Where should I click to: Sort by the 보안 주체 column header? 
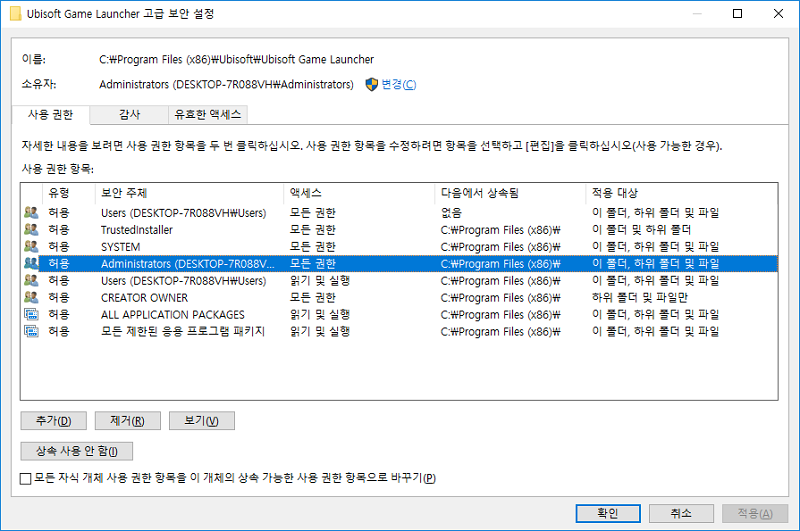189,193
